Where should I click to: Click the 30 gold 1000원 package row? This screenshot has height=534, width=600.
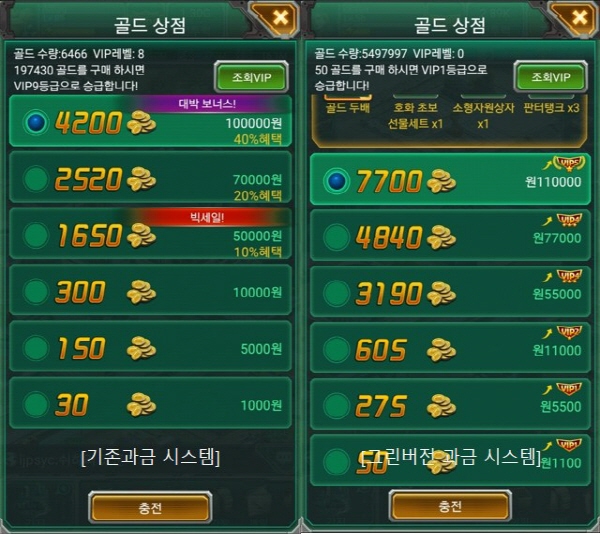click(x=150, y=403)
